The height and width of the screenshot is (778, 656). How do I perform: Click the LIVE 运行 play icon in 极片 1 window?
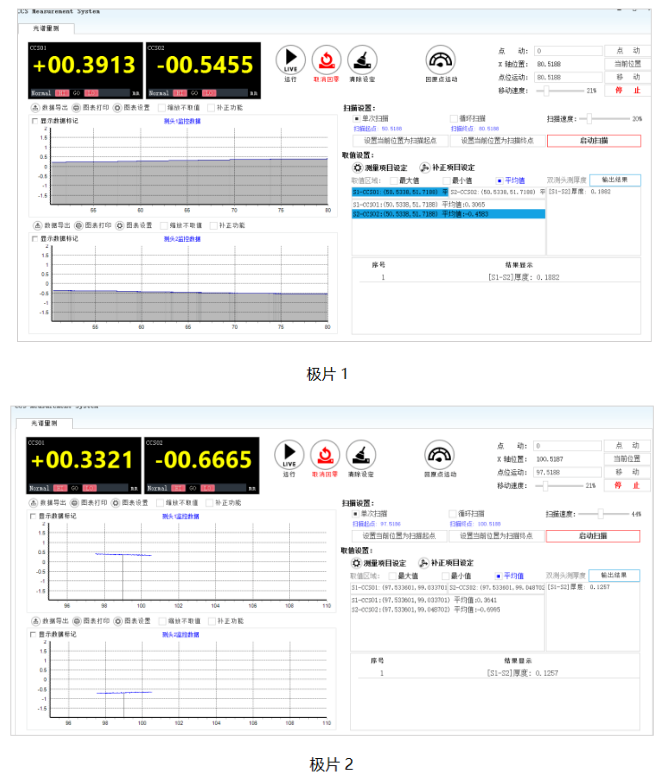(290, 60)
